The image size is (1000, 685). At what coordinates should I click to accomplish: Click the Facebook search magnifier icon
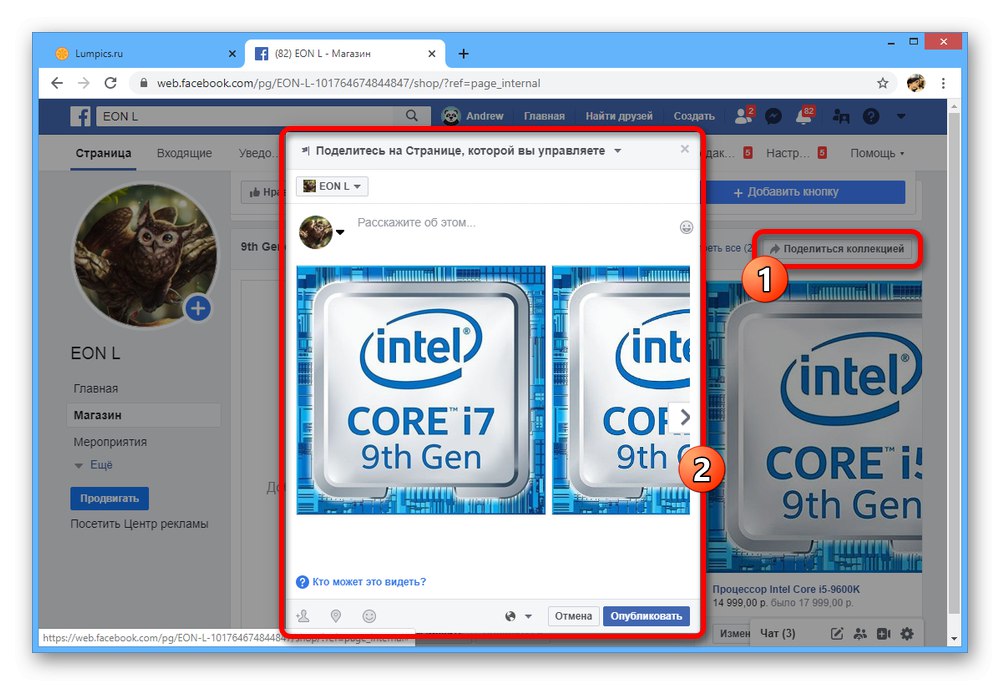click(x=412, y=115)
